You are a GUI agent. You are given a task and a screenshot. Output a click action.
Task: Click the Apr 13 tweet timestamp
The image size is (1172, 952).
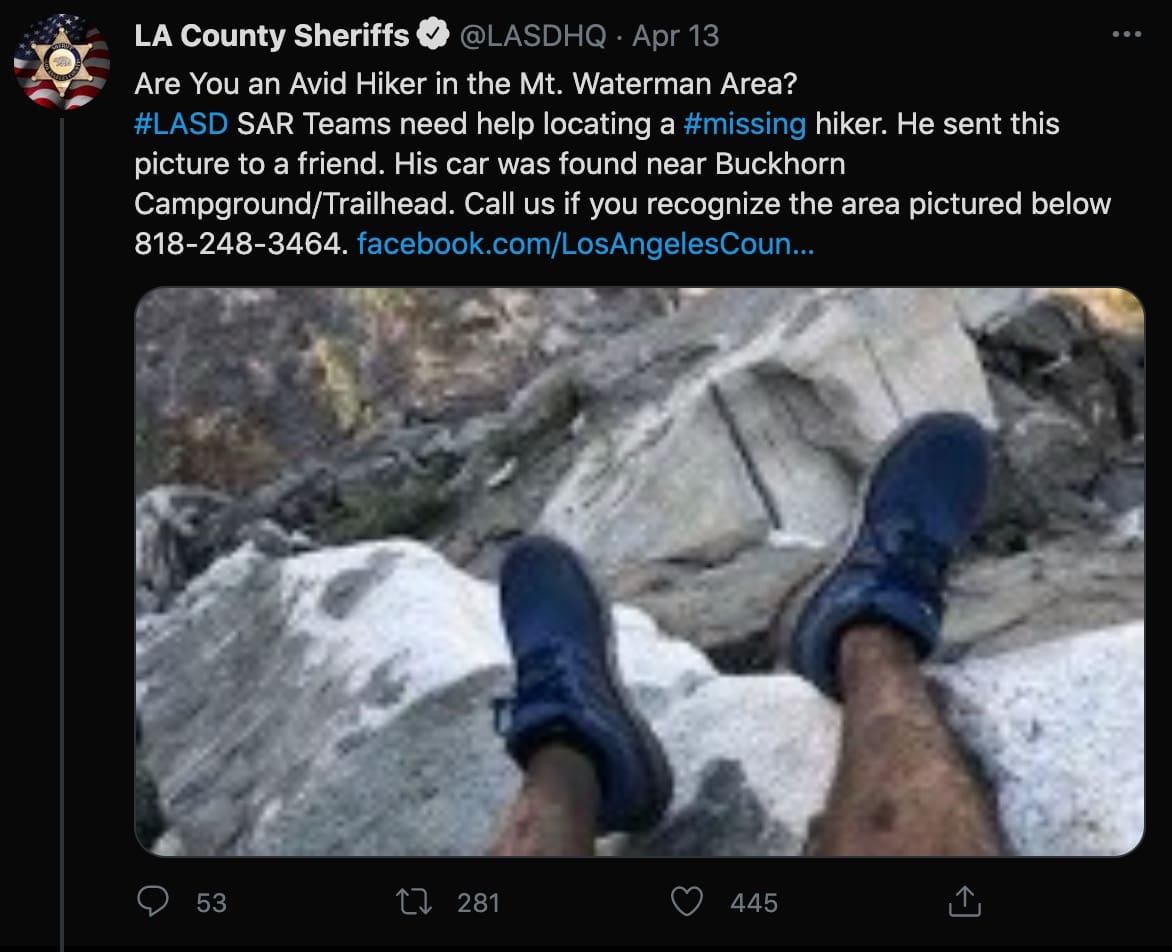pyautogui.click(x=676, y=36)
